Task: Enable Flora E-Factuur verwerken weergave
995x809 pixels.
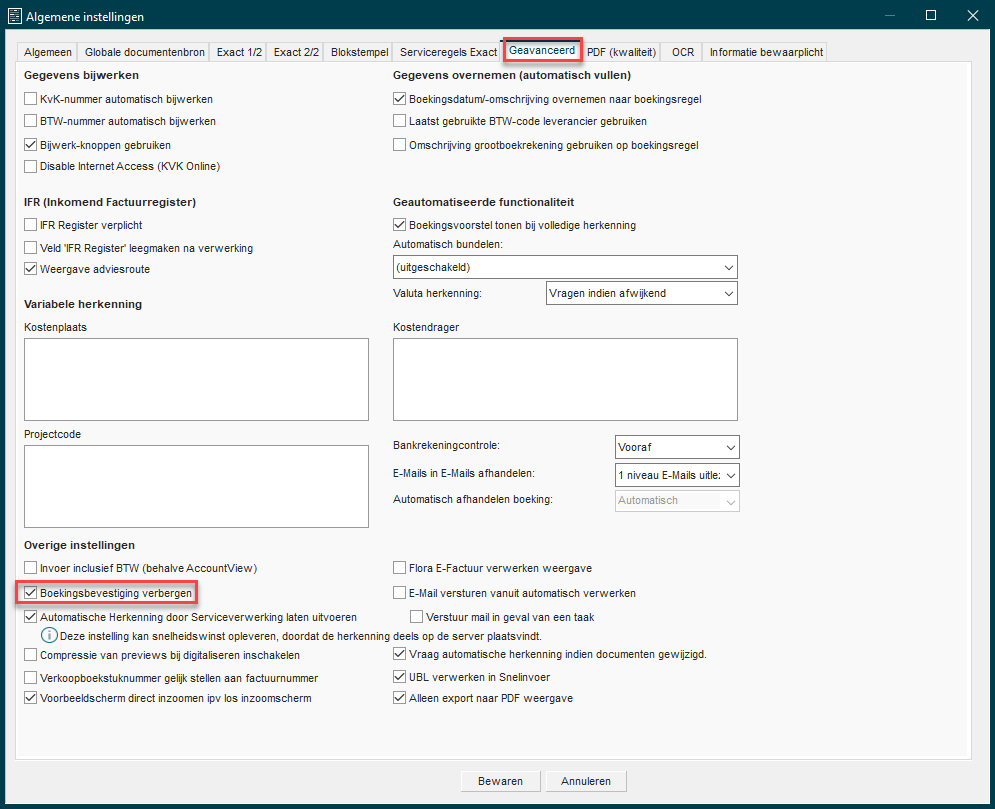Action: (400, 568)
